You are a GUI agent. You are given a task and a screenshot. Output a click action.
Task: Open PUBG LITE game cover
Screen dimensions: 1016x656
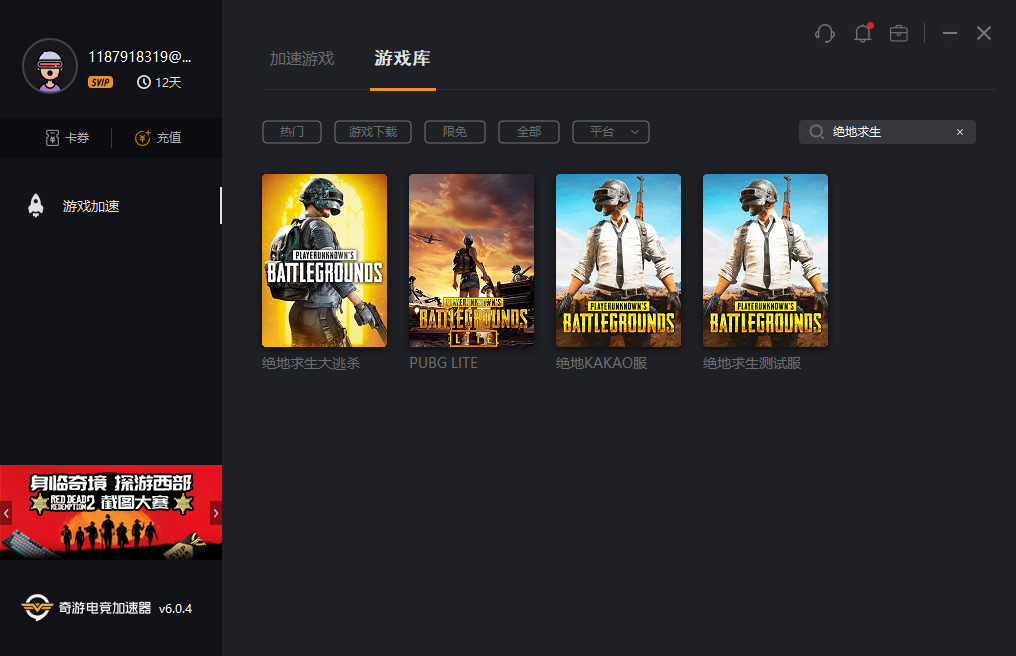472,261
